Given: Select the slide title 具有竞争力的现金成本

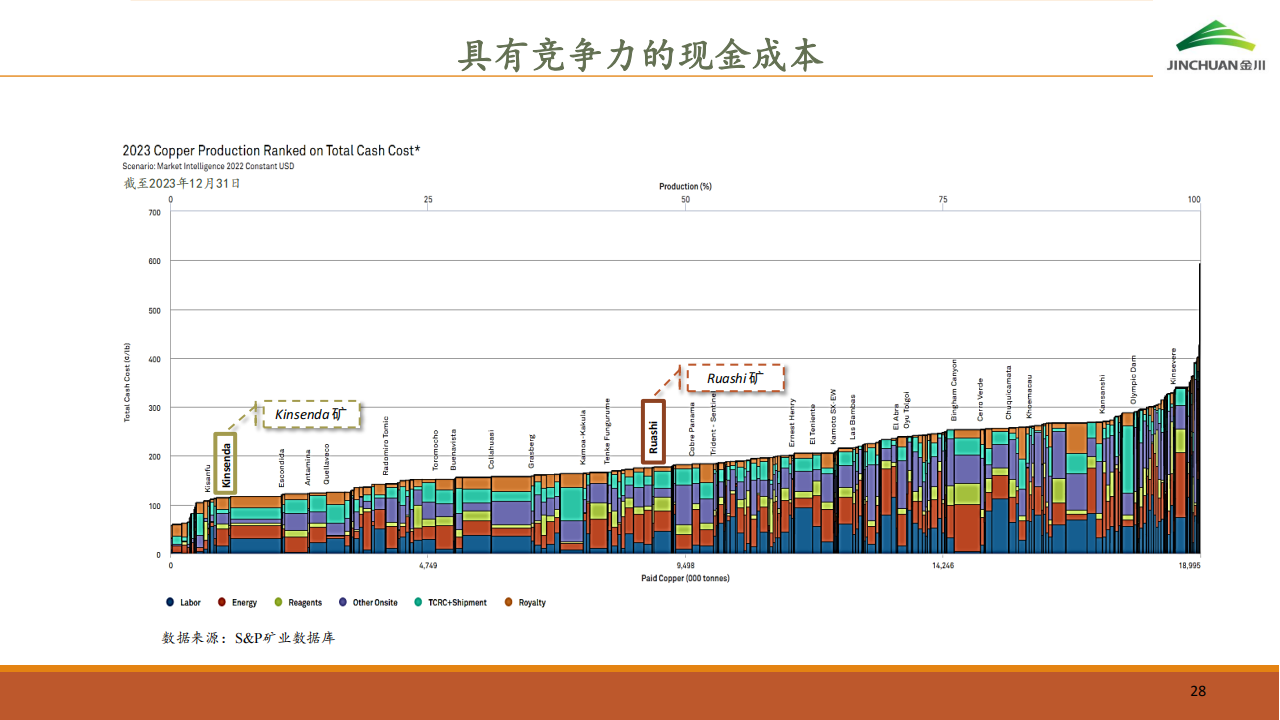Looking at the screenshot, I should [x=640, y=54].
